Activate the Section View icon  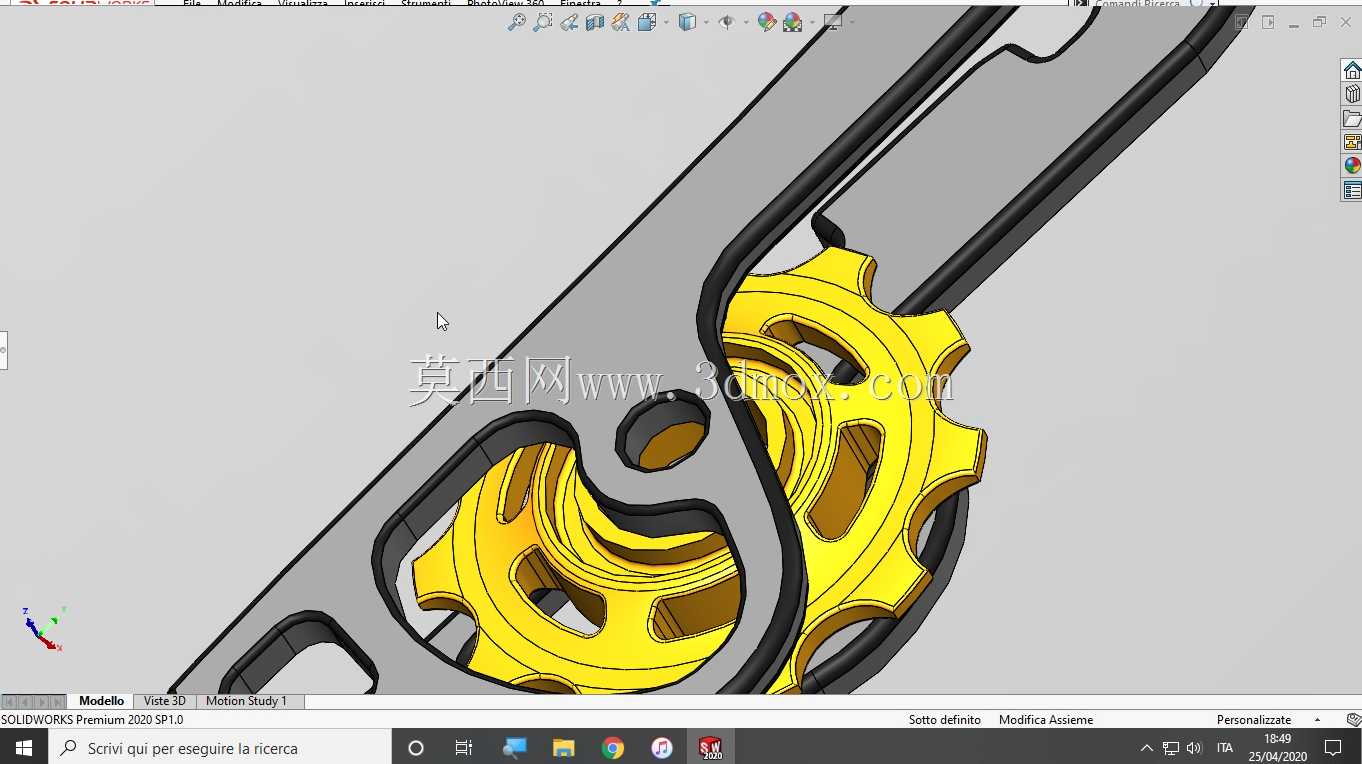click(595, 22)
